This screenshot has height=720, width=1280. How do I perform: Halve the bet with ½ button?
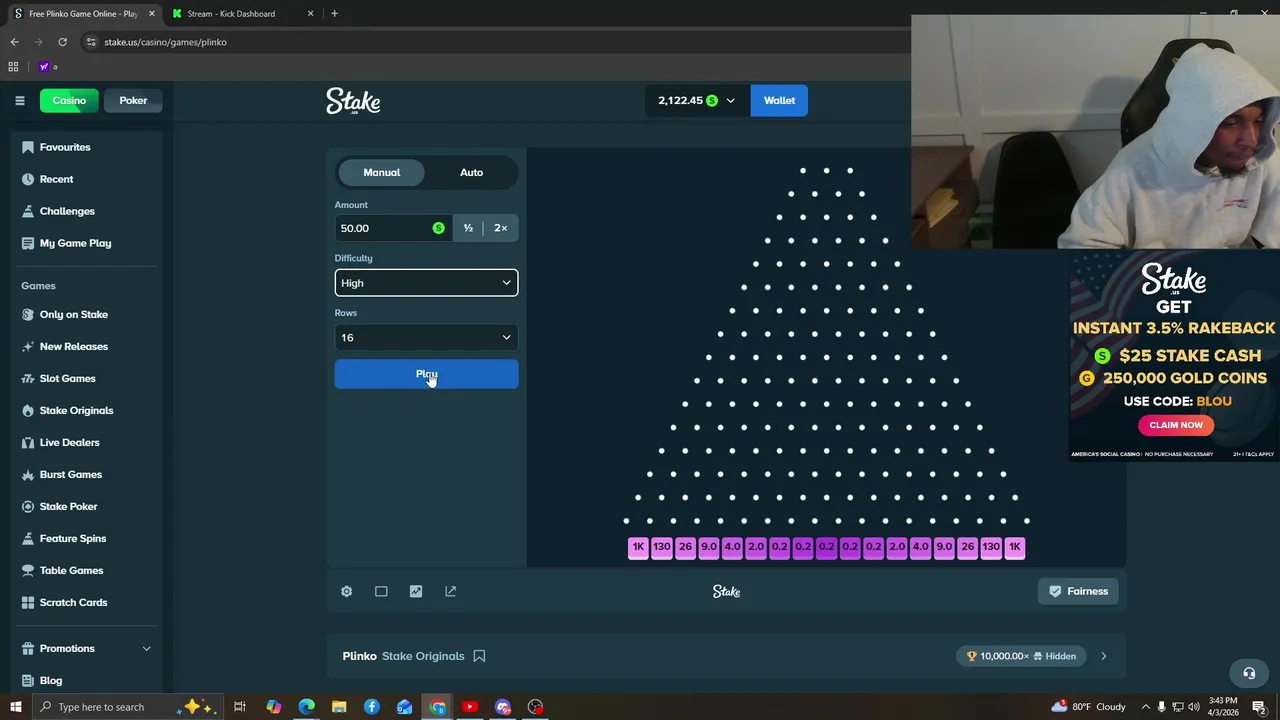(468, 228)
